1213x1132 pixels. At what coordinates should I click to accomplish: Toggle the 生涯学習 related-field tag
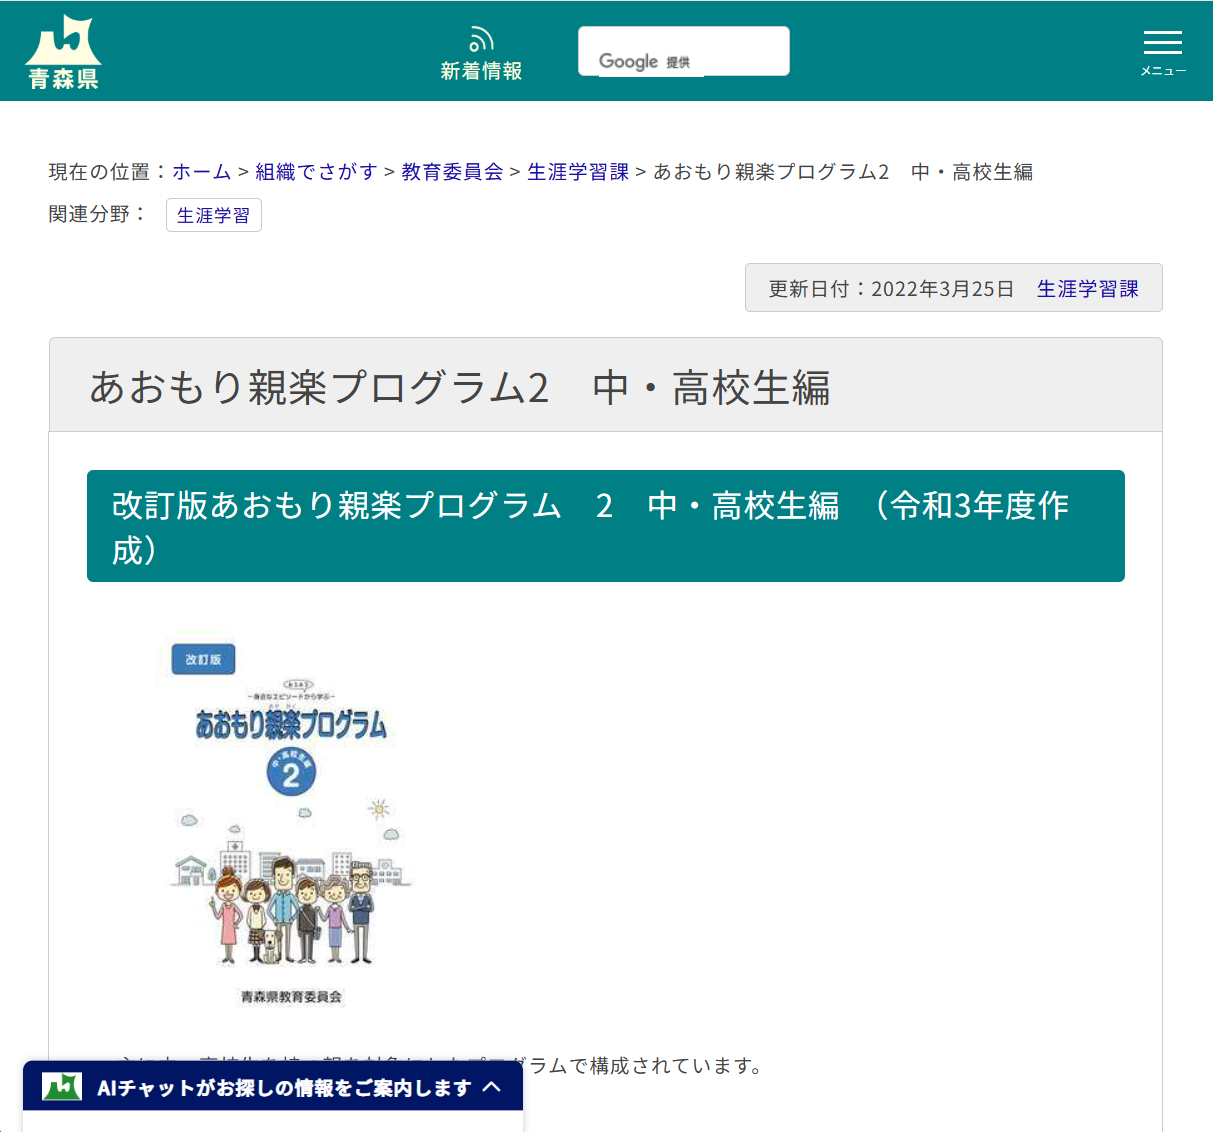213,215
